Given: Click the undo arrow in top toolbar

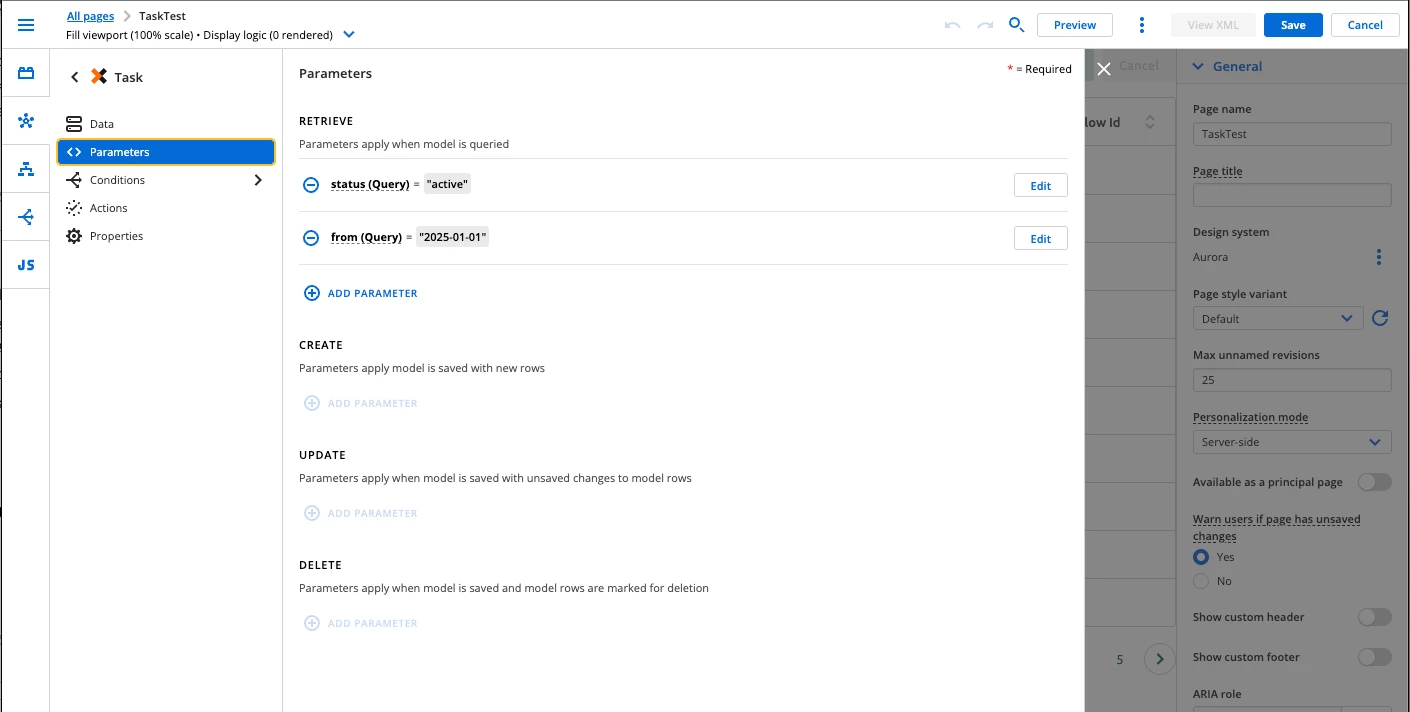Looking at the screenshot, I should 952,25.
